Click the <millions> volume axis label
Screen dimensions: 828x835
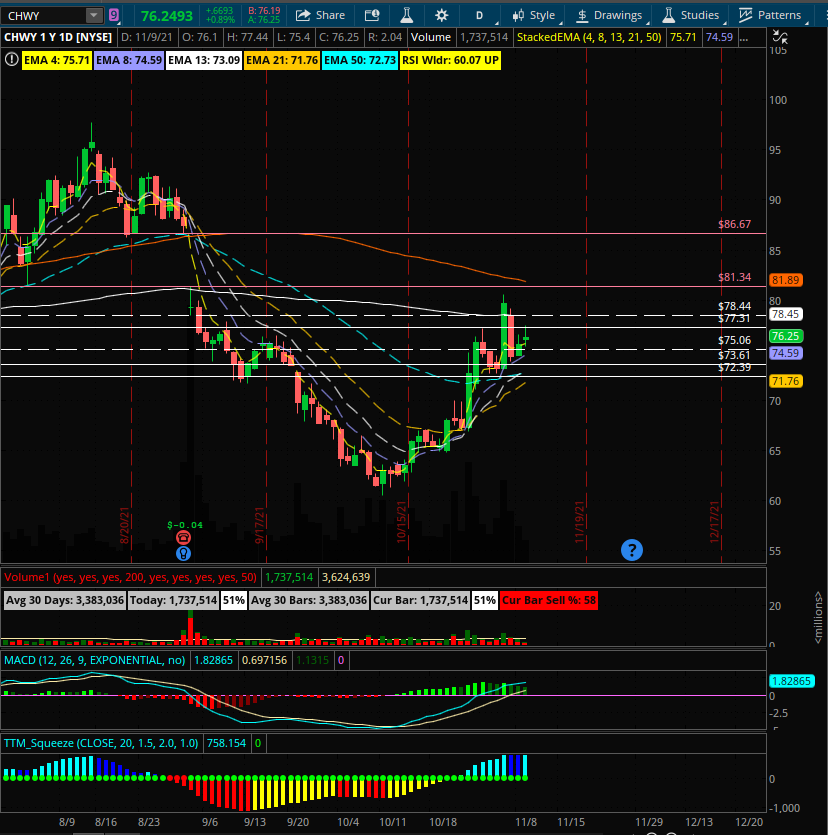click(818, 618)
